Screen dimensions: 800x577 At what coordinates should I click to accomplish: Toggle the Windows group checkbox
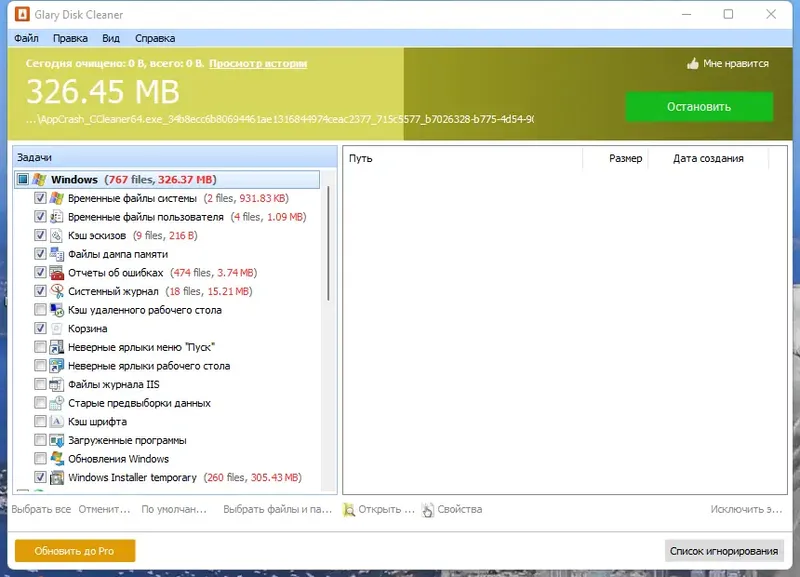click(x=22, y=180)
